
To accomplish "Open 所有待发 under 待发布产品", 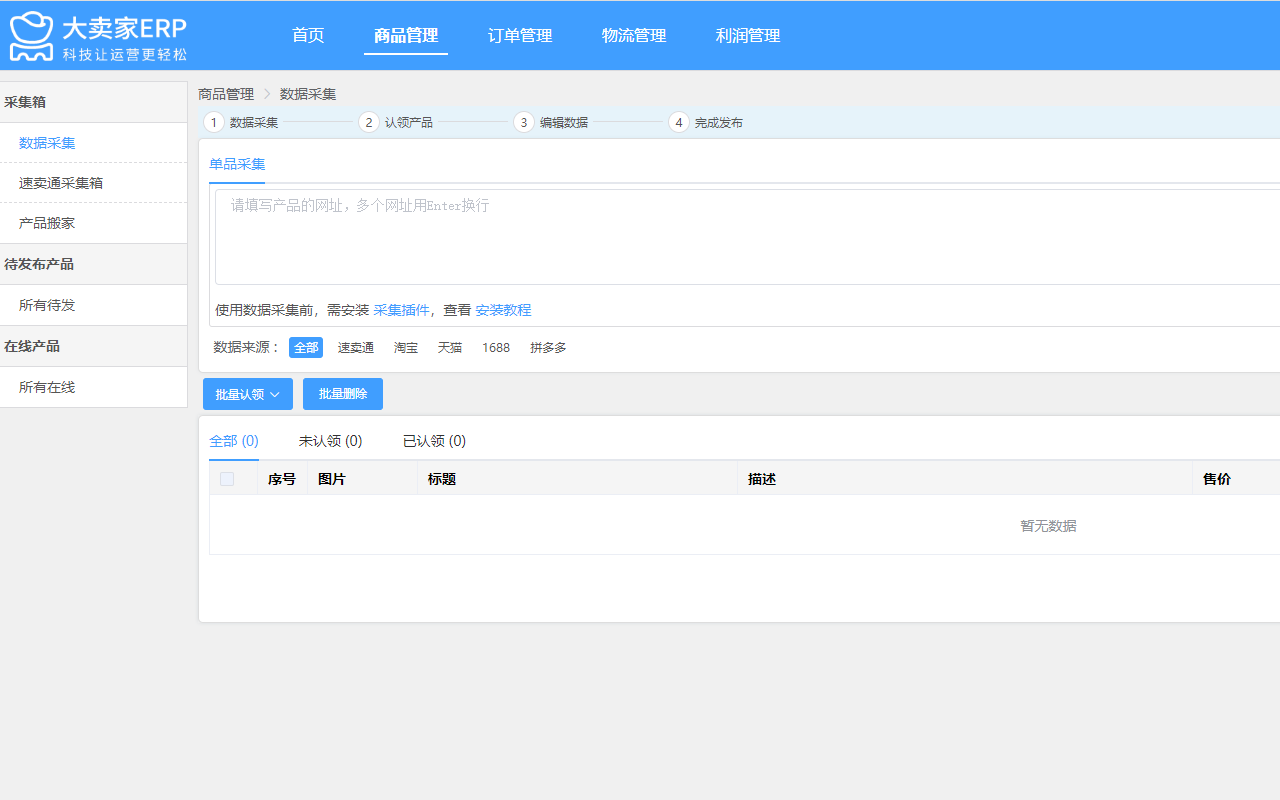I will pyautogui.click(x=48, y=305).
